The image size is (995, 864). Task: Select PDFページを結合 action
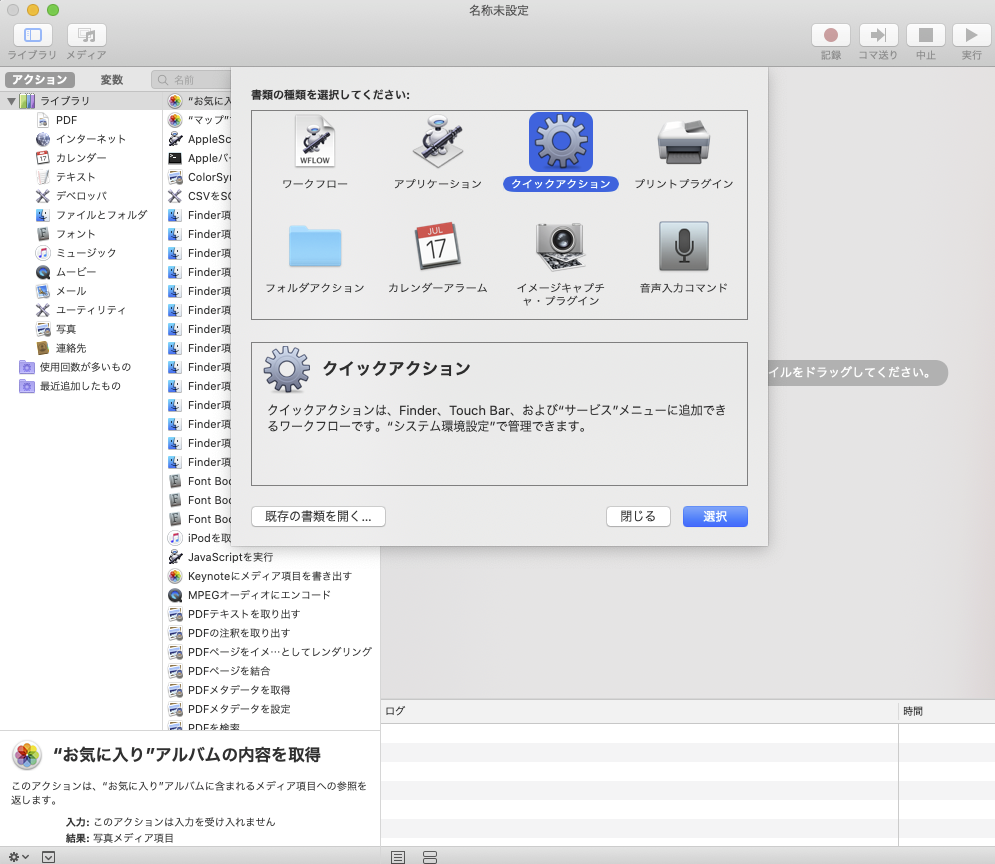point(228,671)
